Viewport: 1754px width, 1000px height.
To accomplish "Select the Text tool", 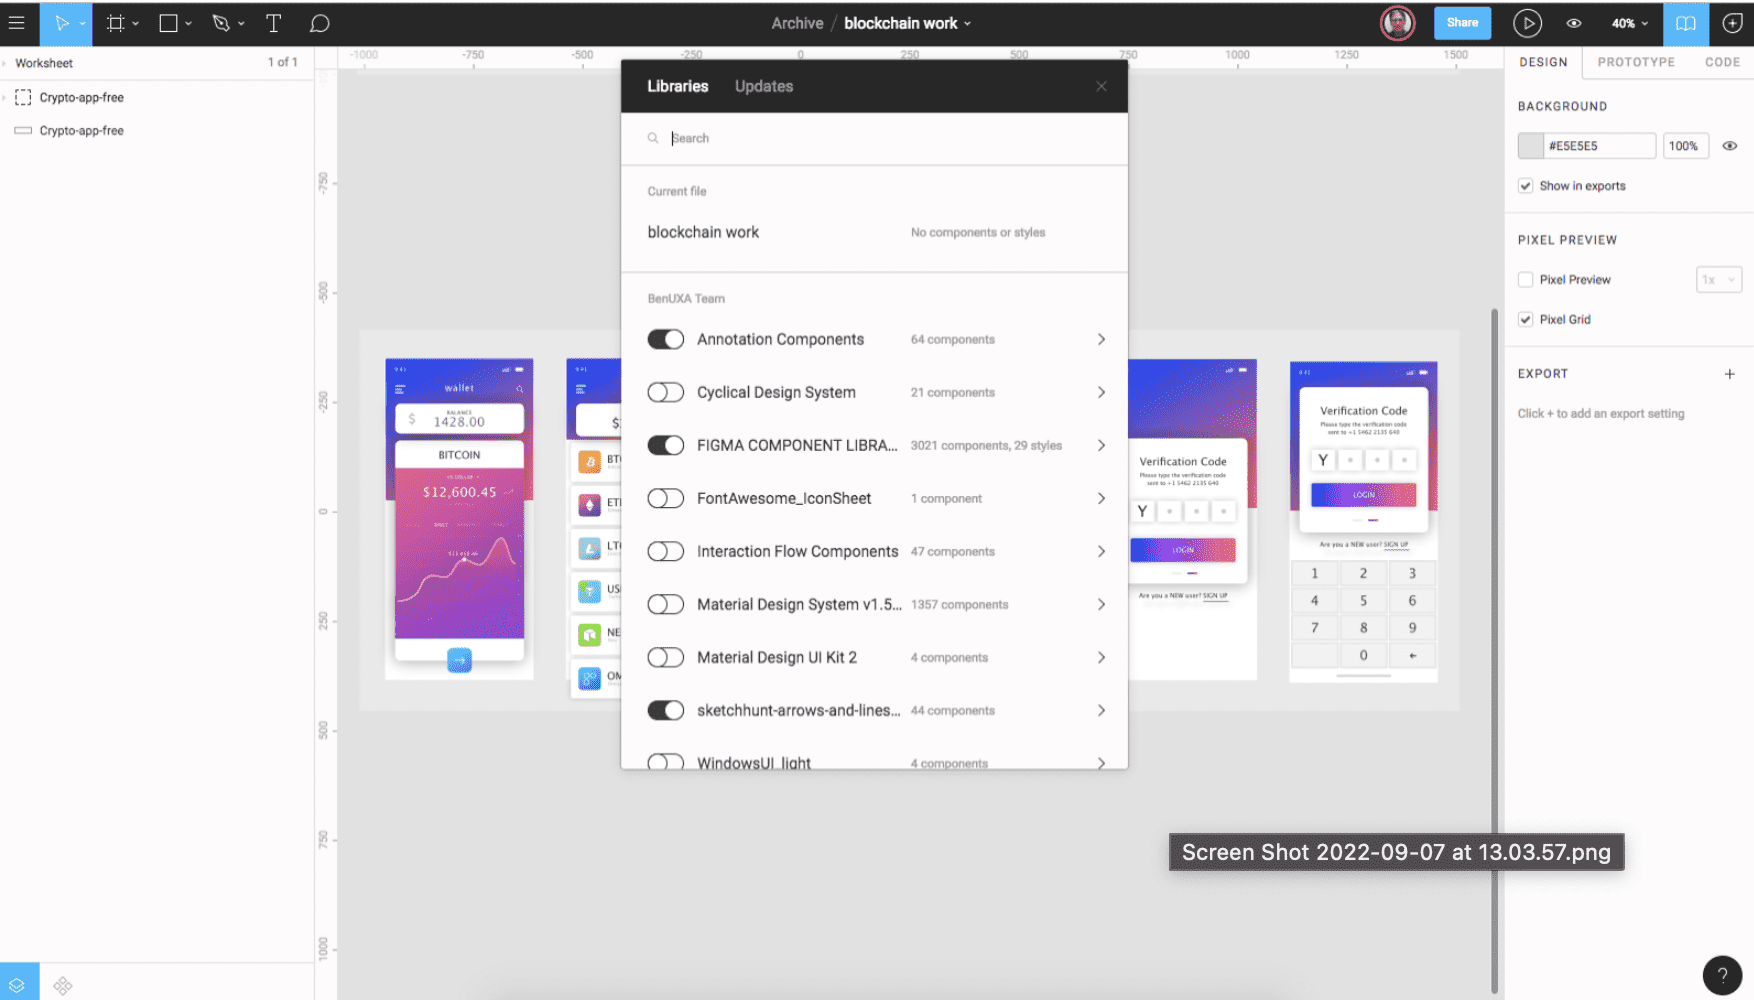I will click(273, 23).
